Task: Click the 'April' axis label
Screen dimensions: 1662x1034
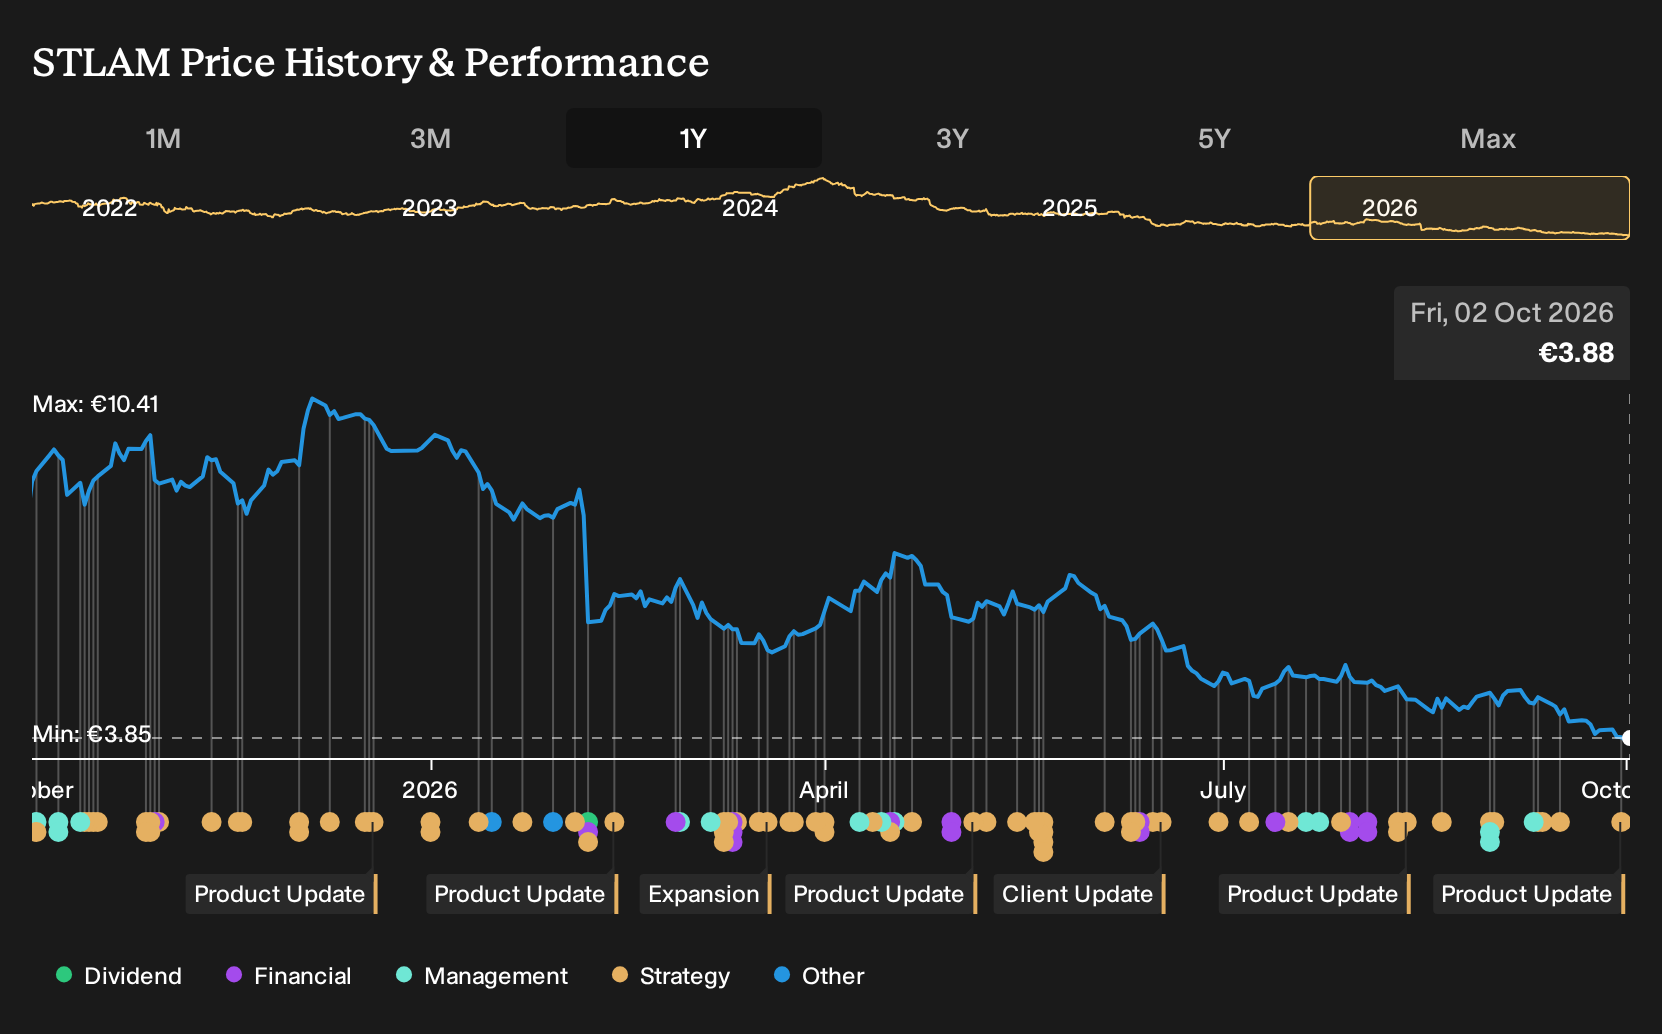Action: coord(824,790)
